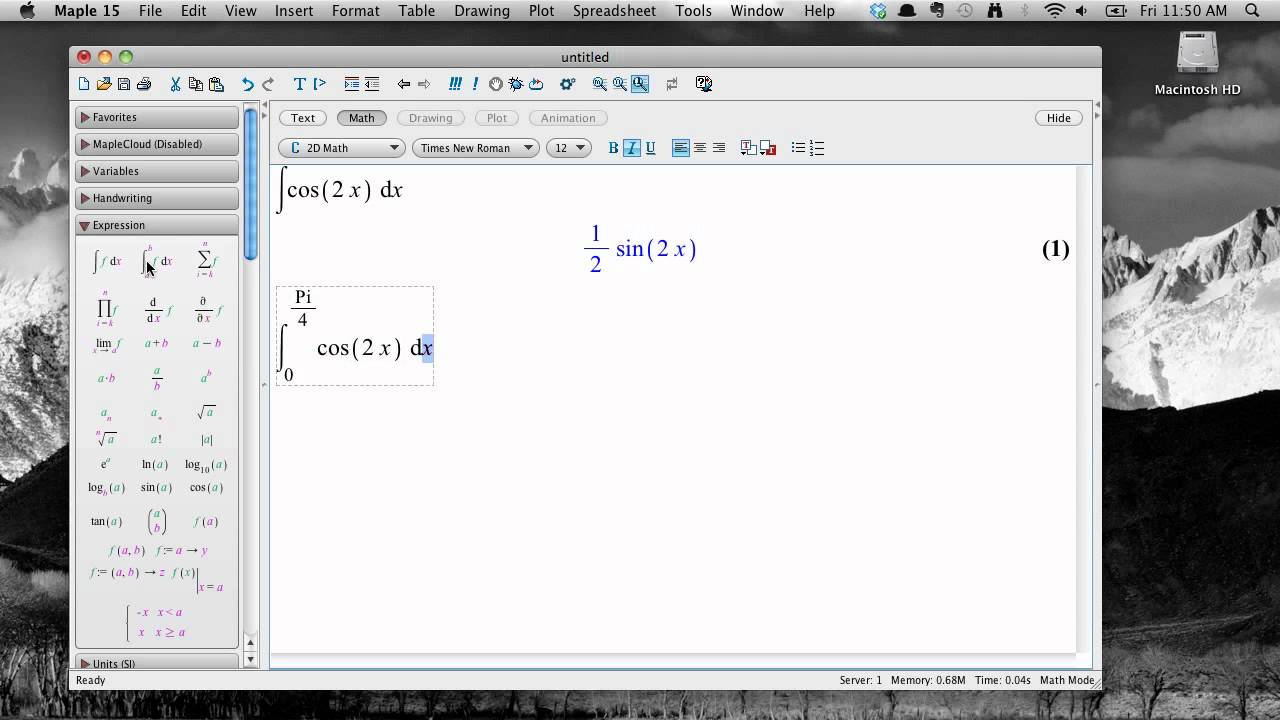The image size is (1280, 720).
Task: Click the Text mode button
Action: [x=303, y=118]
